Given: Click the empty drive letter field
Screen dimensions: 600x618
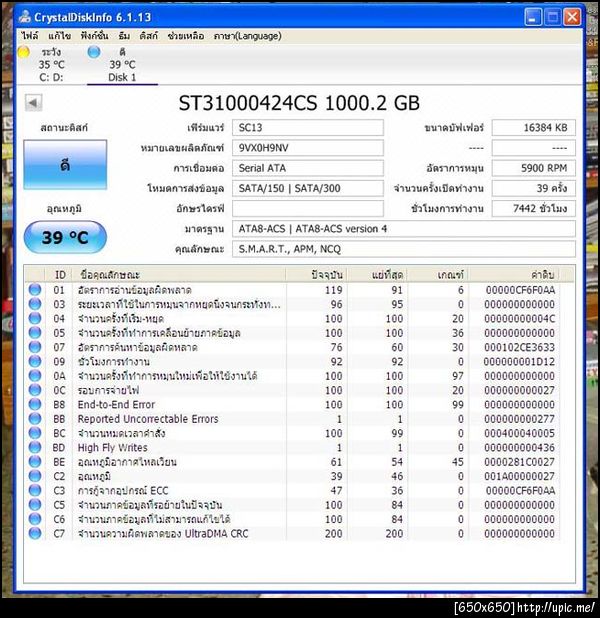Looking at the screenshot, I should [308, 208].
